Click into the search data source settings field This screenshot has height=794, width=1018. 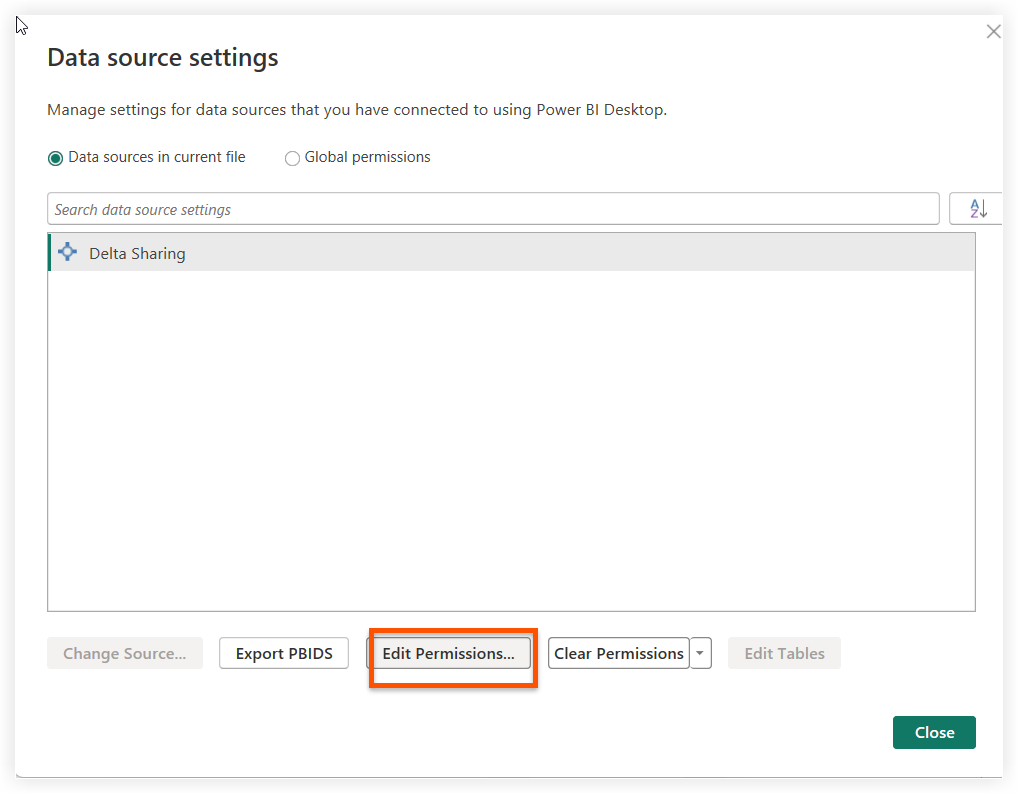pyautogui.click(x=493, y=208)
